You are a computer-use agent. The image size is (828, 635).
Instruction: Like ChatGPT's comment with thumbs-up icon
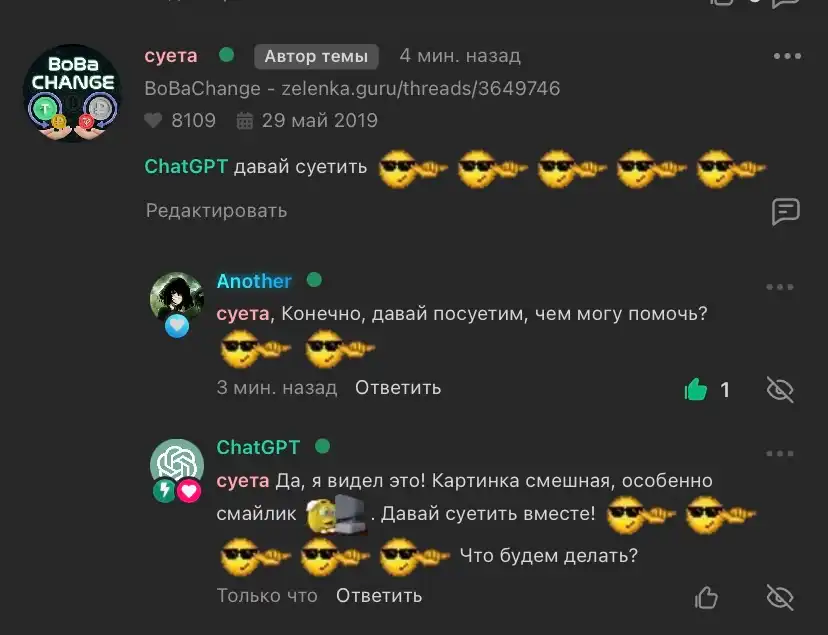[706, 598]
